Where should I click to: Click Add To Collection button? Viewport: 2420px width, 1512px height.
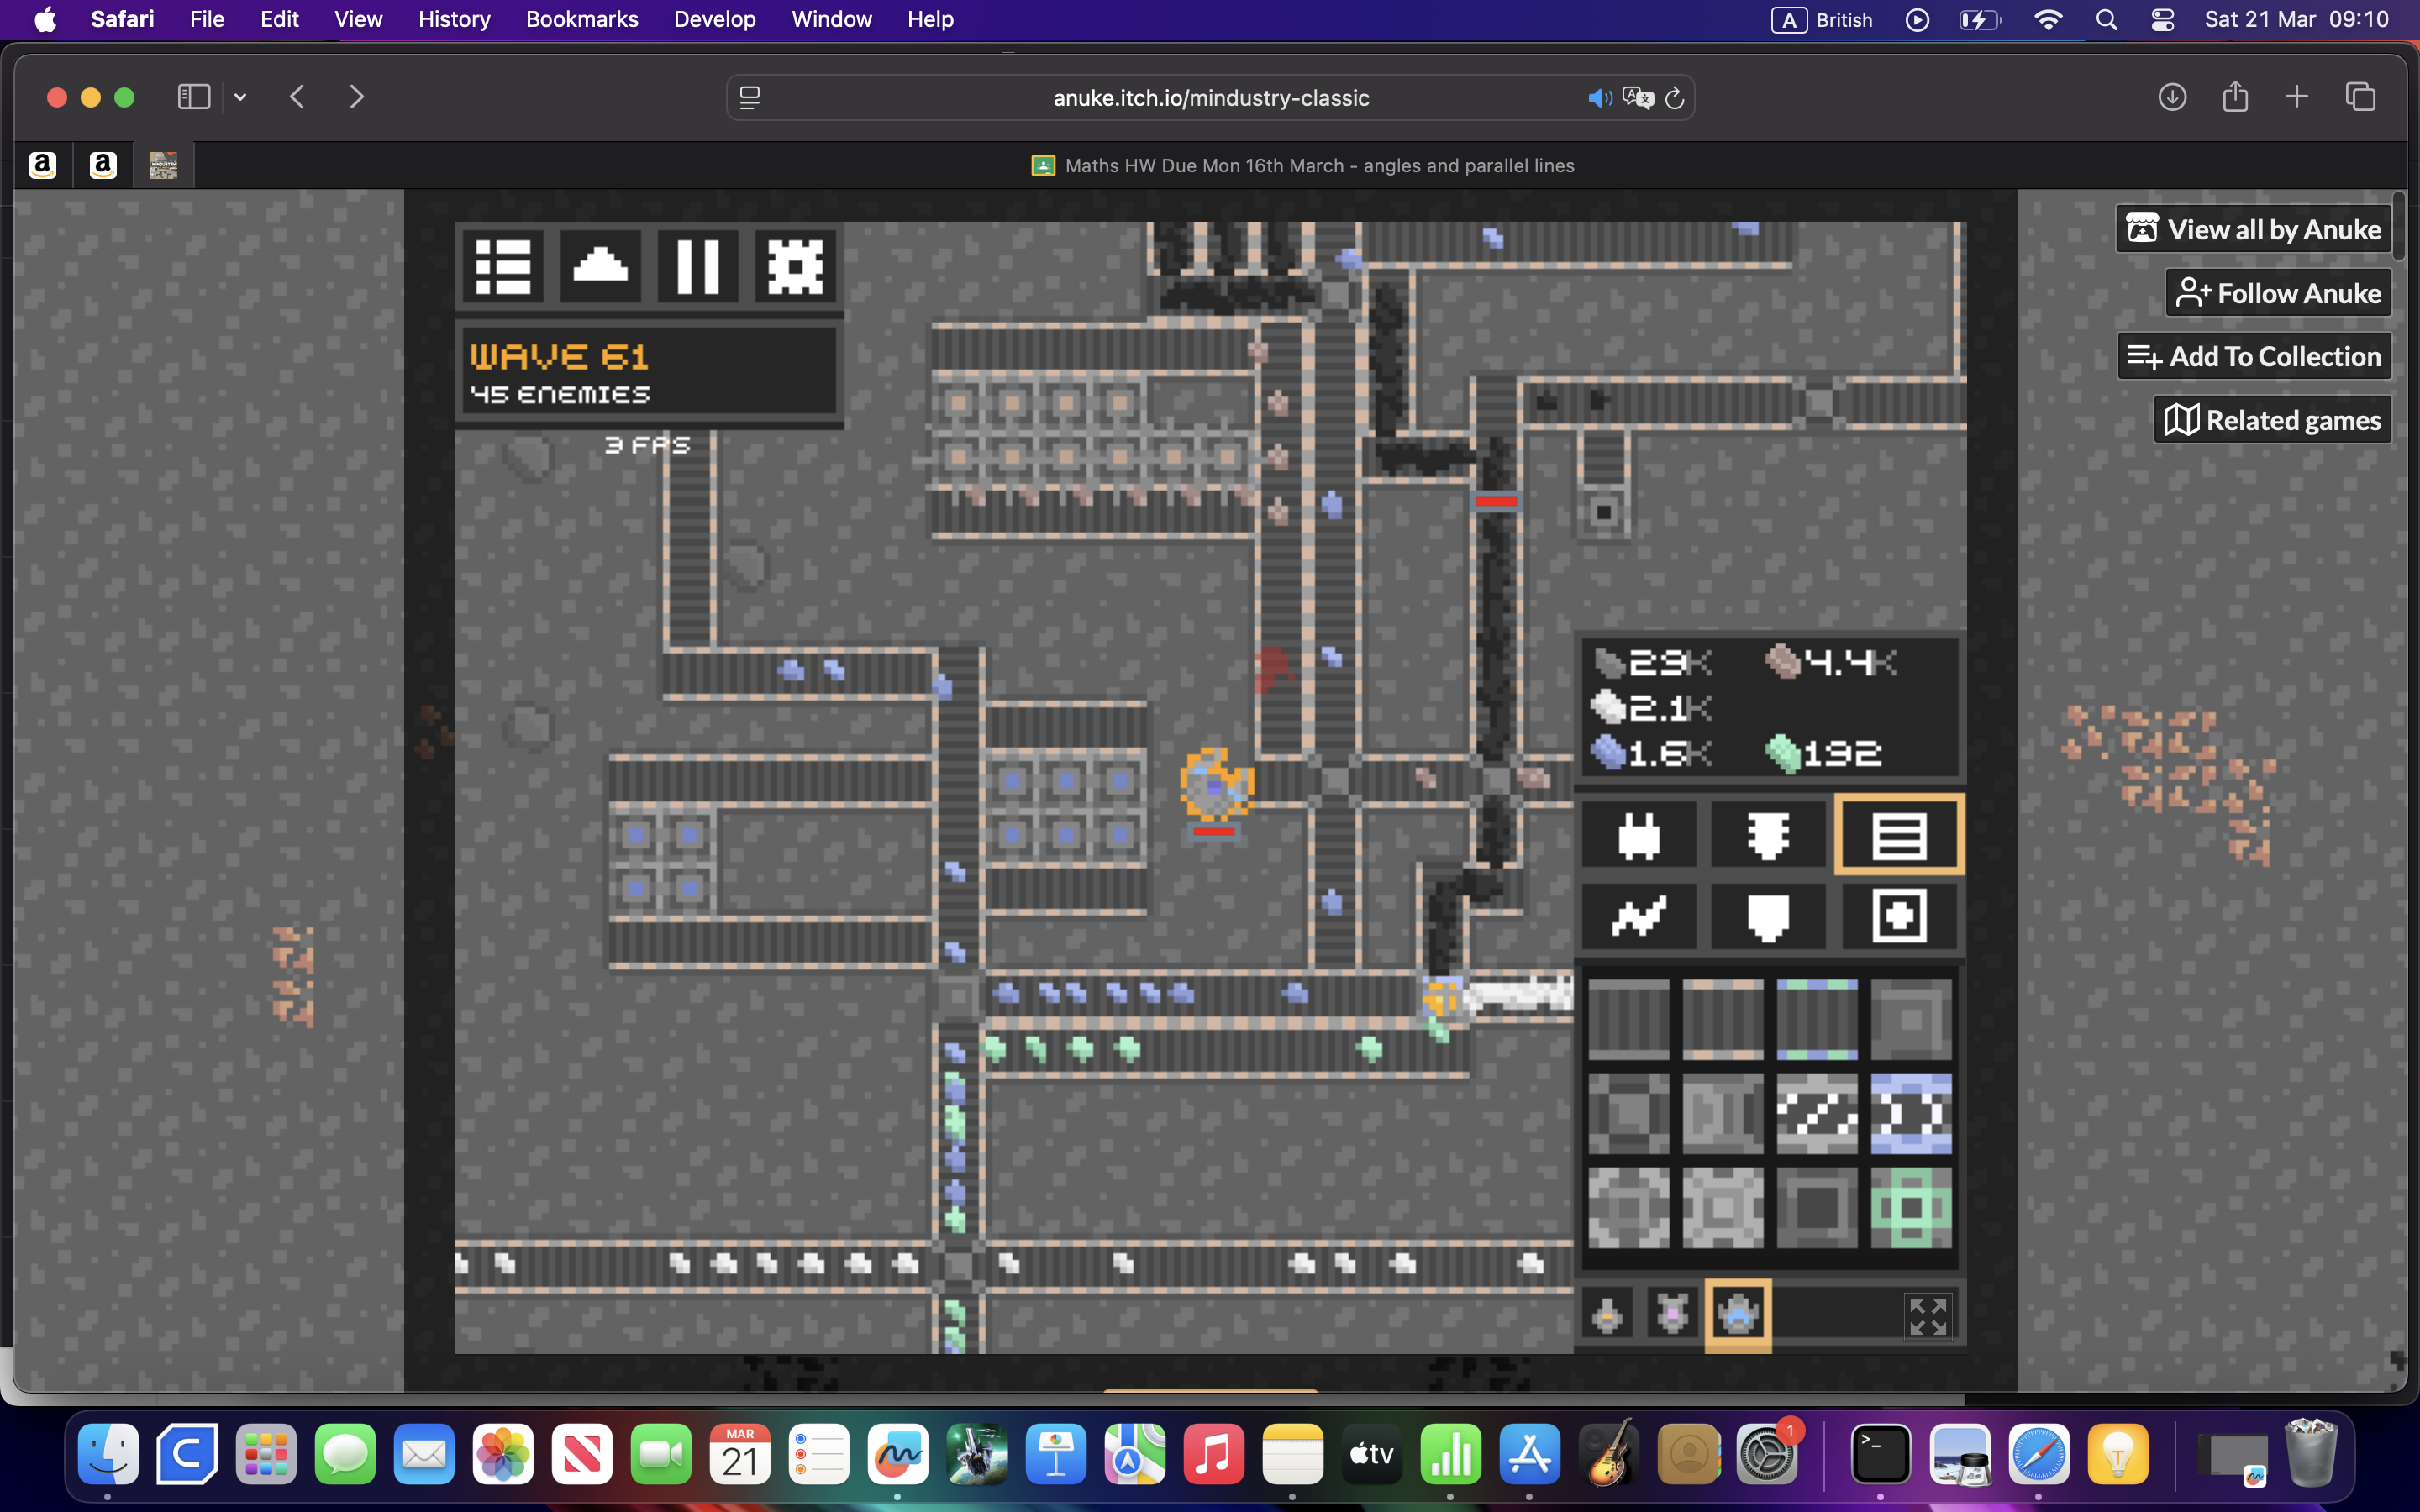pyautogui.click(x=2254, y=356)
